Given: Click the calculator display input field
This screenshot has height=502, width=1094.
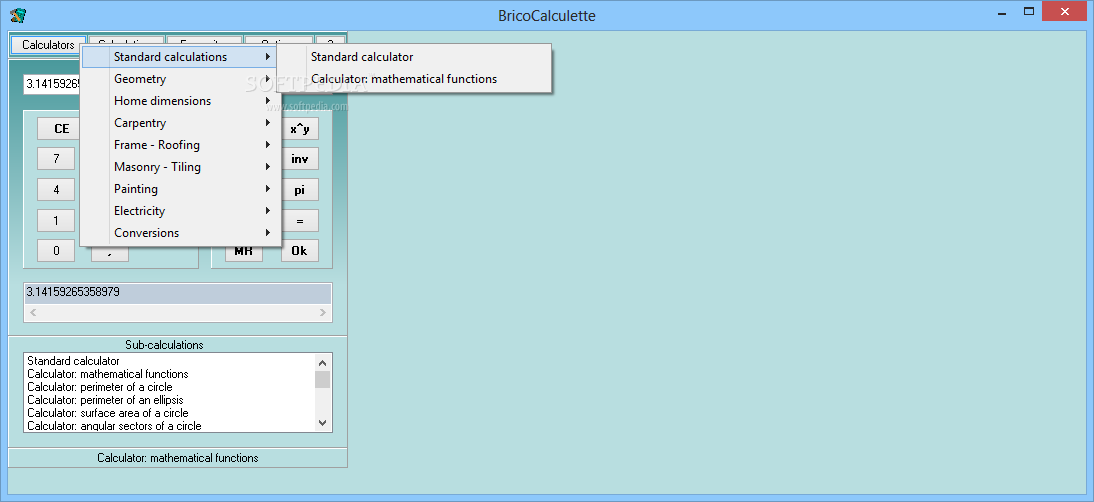Looking at the screenshot, I should pos(52,84).
